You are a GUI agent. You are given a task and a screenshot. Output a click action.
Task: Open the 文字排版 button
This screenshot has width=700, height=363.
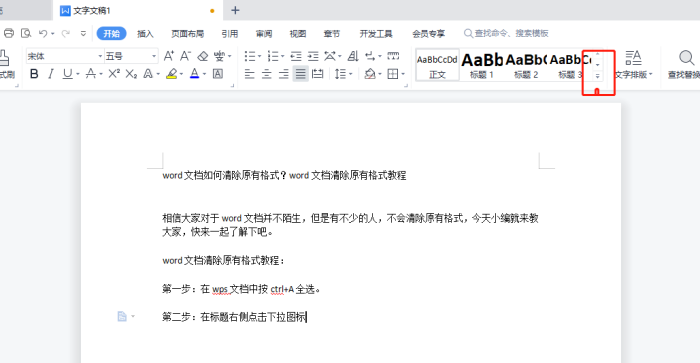point(633,65)
